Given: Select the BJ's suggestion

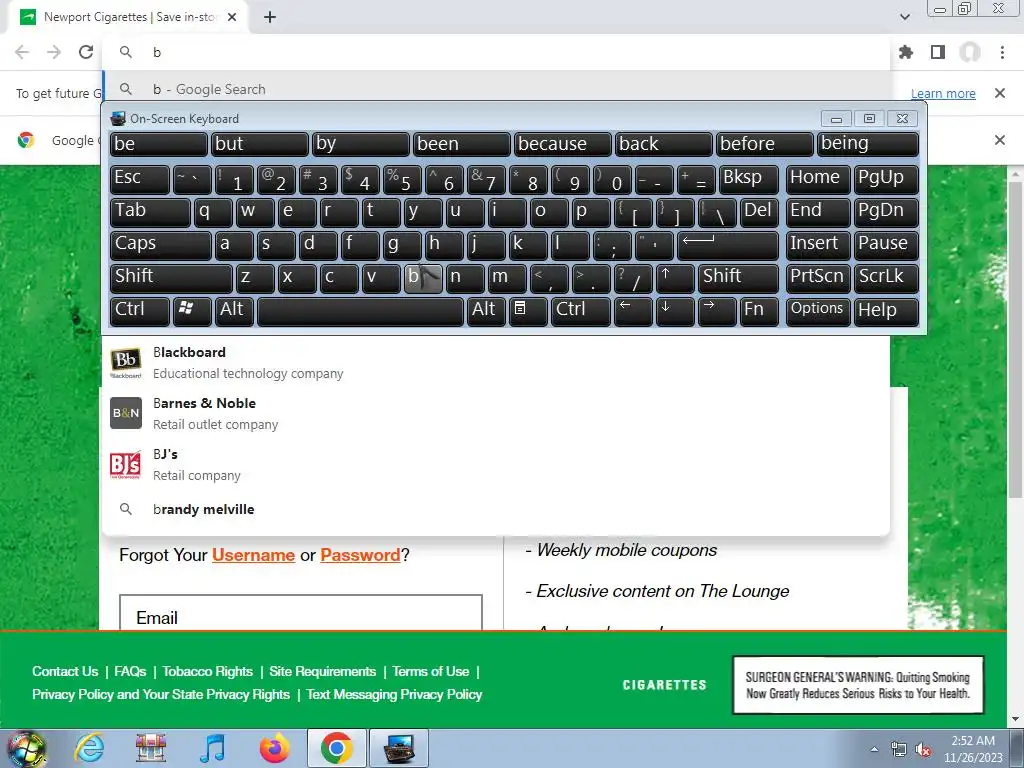Looking at the screenshot, I should [495, 464].
